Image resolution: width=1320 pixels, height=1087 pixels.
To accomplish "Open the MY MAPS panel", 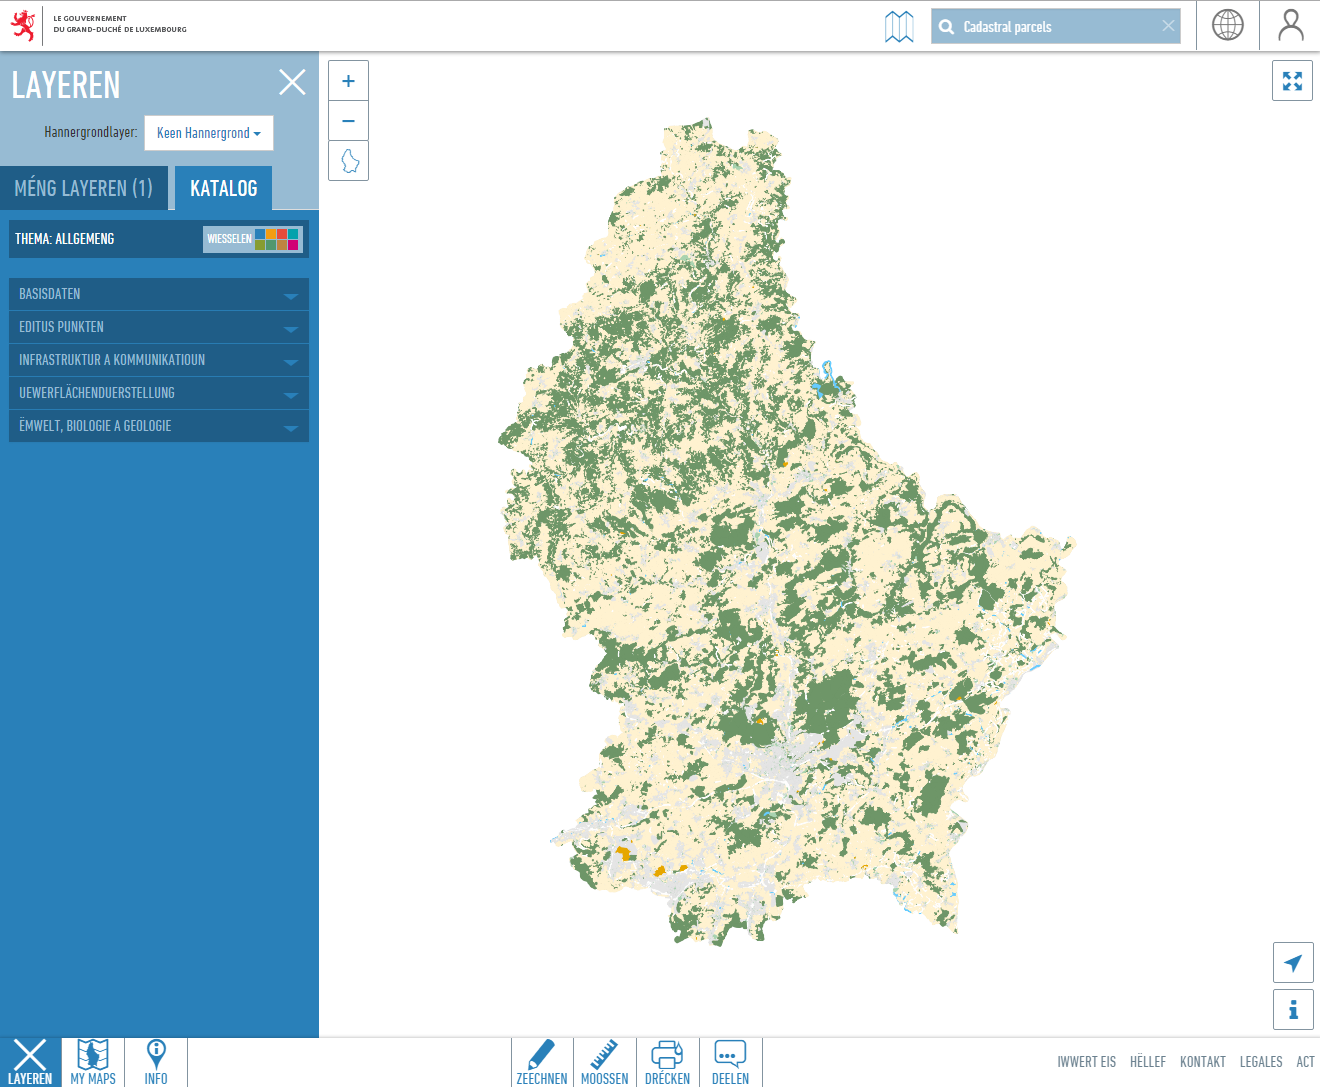I will pos(92,1061).
